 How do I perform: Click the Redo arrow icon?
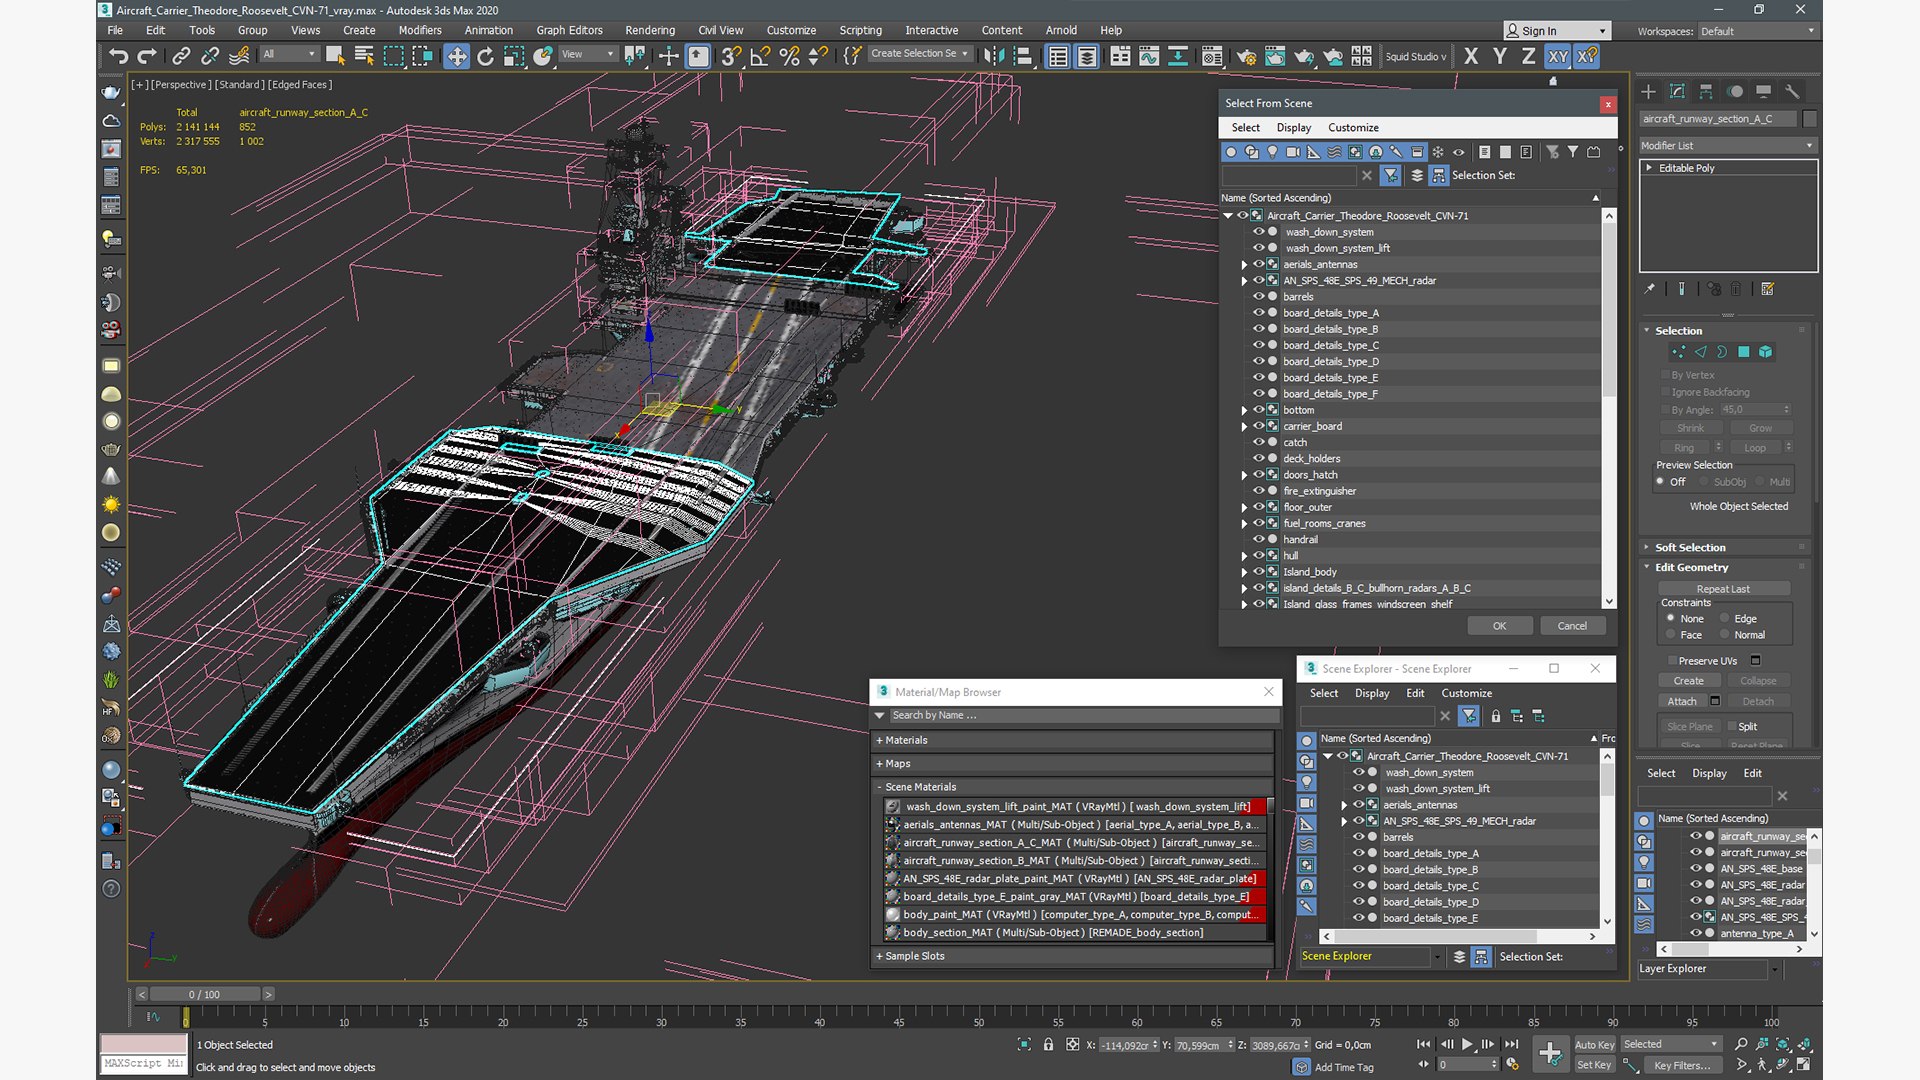[x=147, y=56]
